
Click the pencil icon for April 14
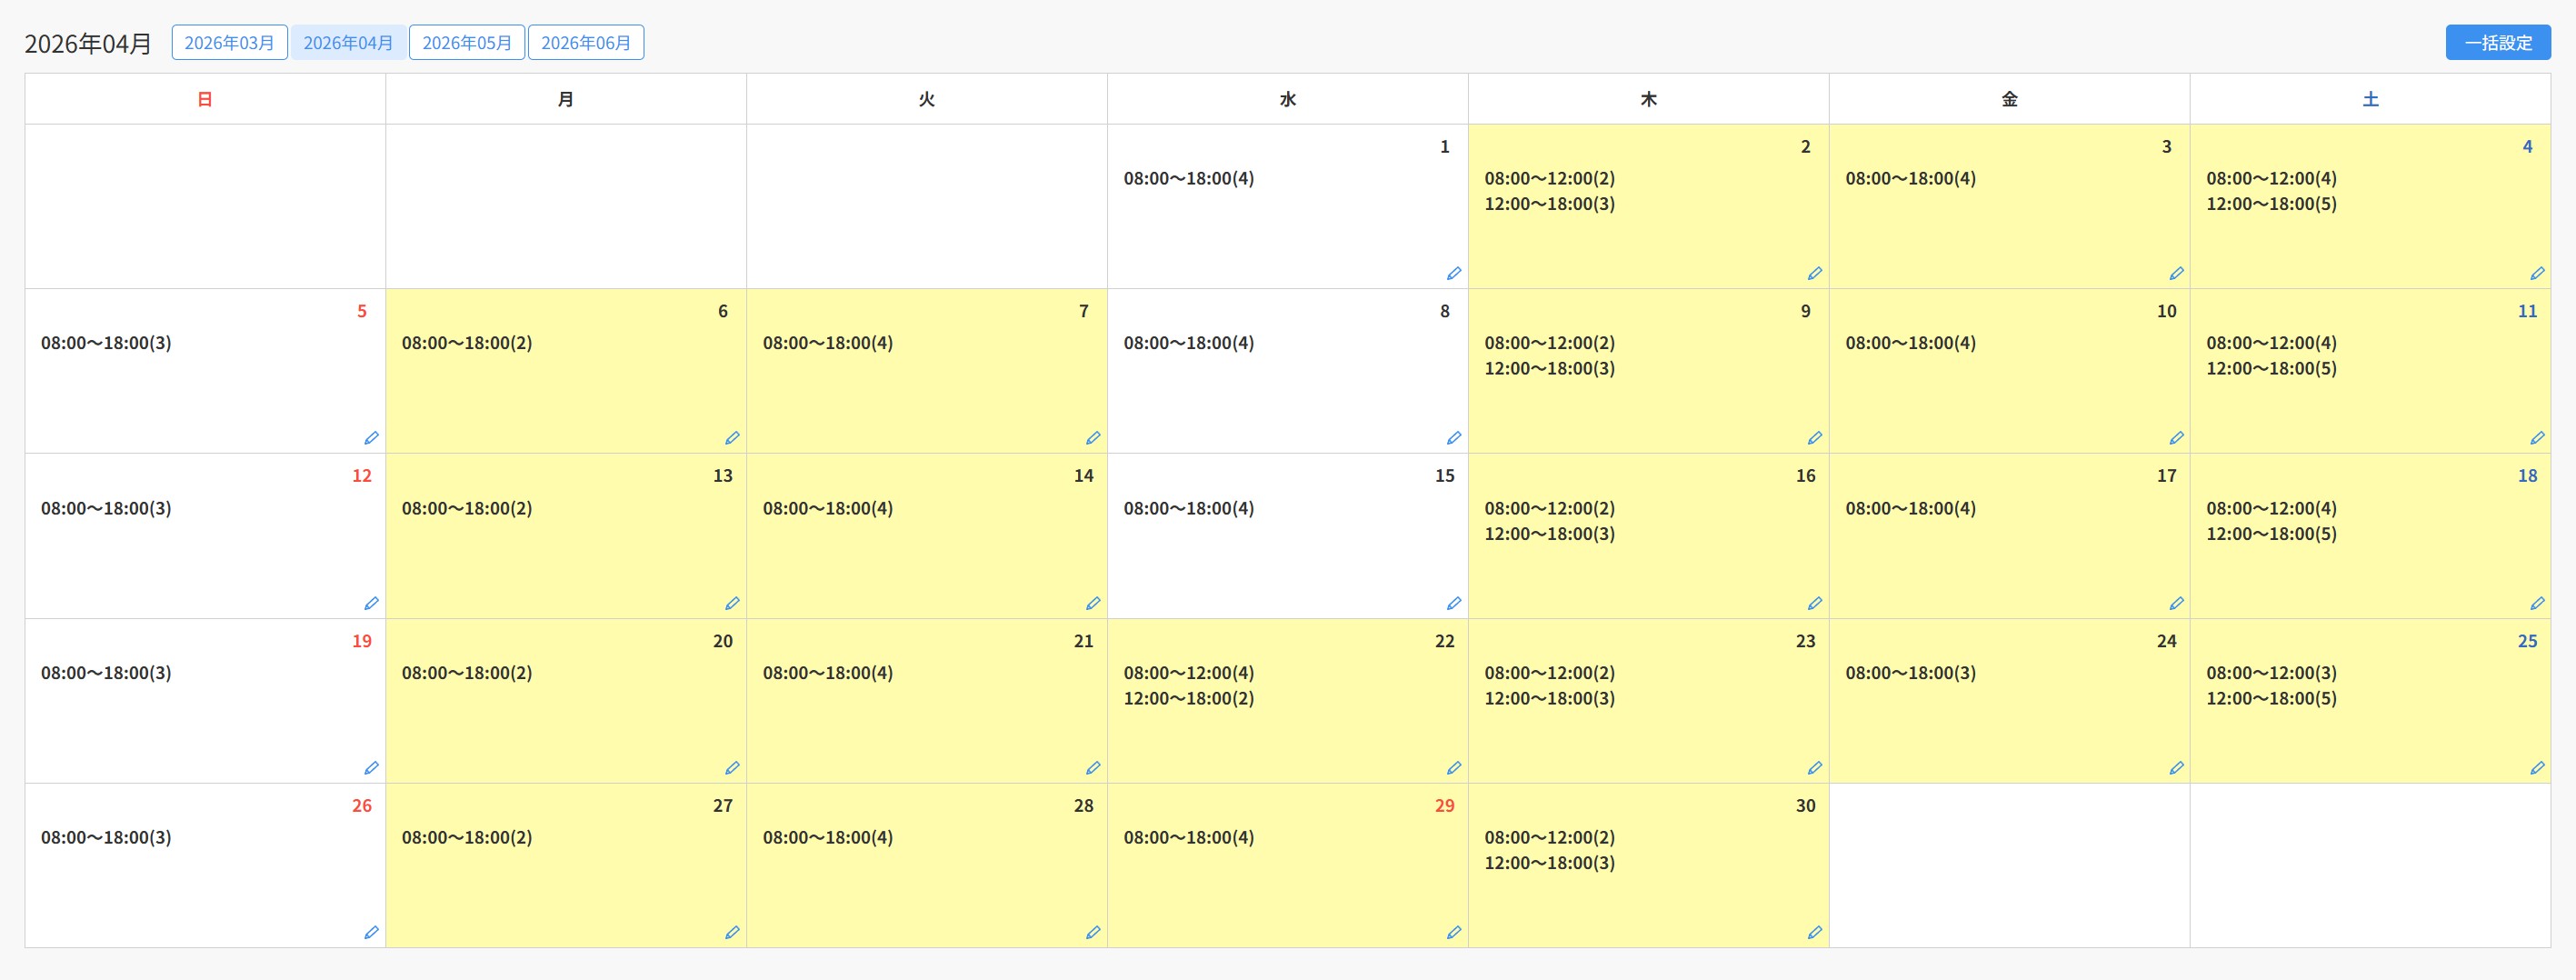click(1093, 603)
